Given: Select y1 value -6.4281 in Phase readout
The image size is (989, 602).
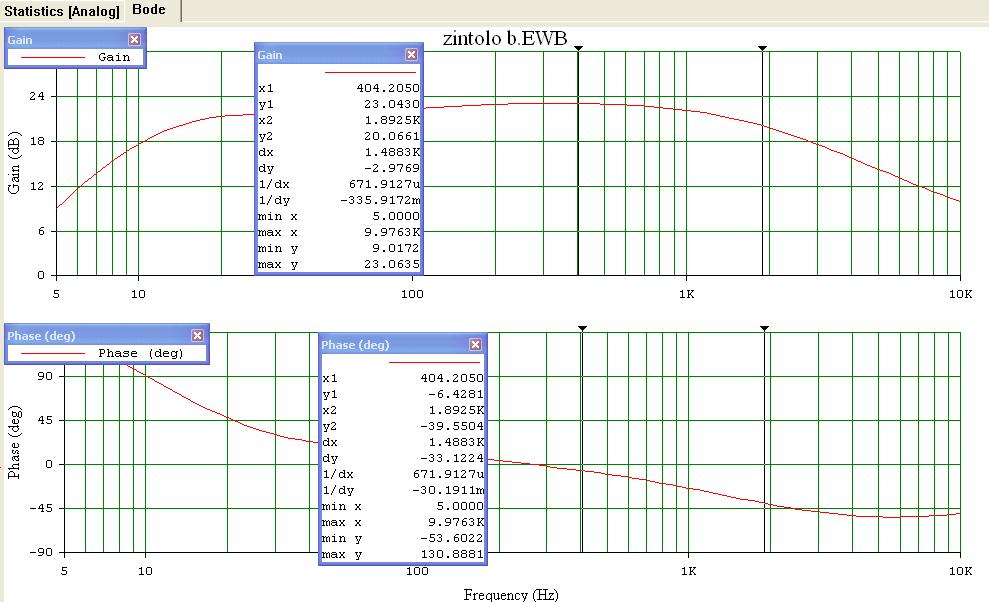Looking at the screenshot, I should (455, 394).
